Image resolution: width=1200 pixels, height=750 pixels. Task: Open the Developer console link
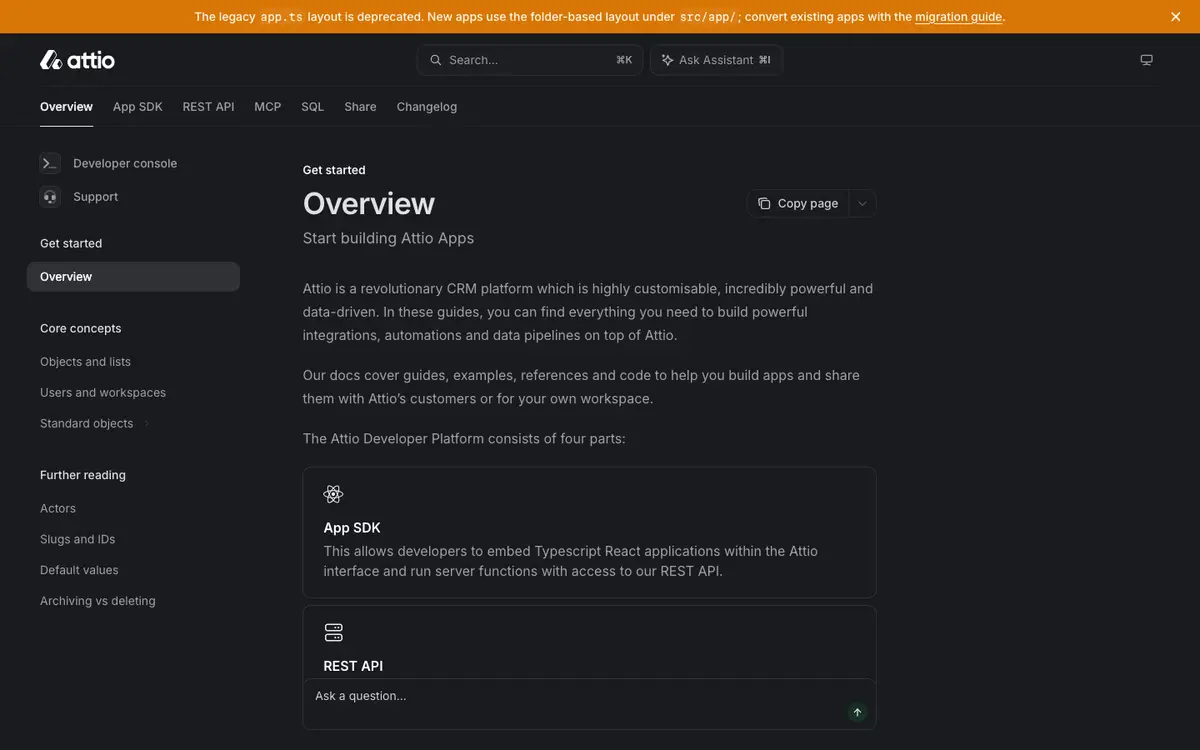125,163
